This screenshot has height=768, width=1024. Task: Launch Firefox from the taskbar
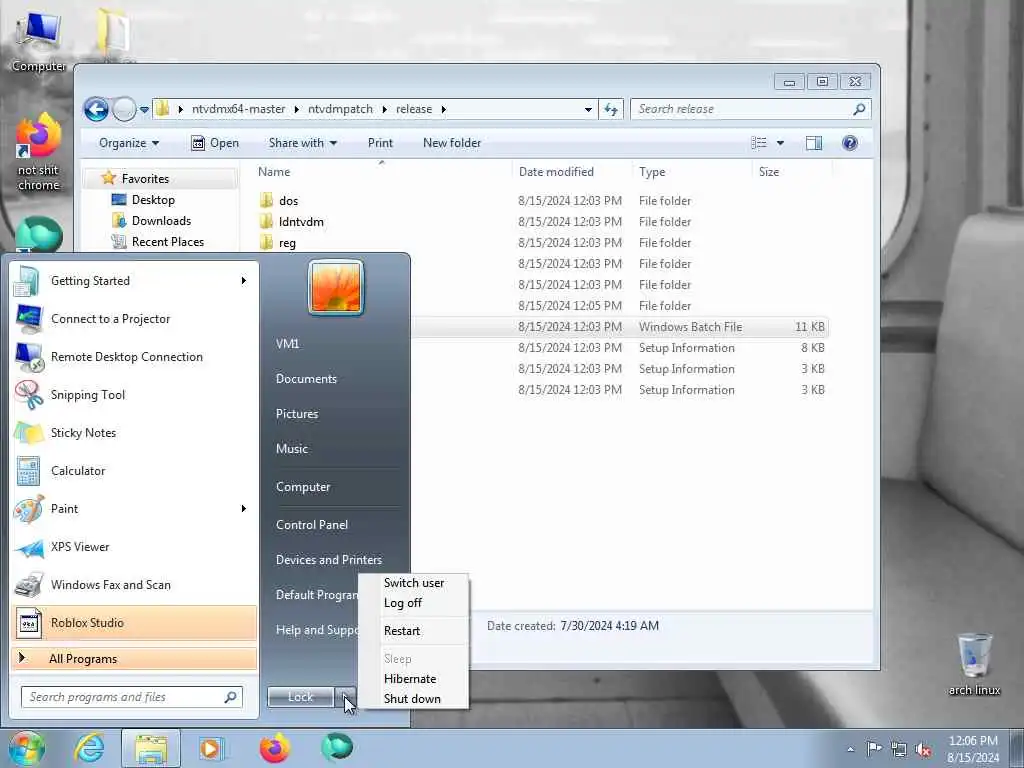coord(274,748)
